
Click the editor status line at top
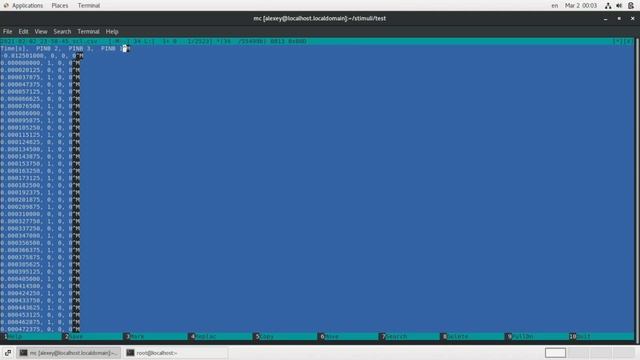point(317,41)
